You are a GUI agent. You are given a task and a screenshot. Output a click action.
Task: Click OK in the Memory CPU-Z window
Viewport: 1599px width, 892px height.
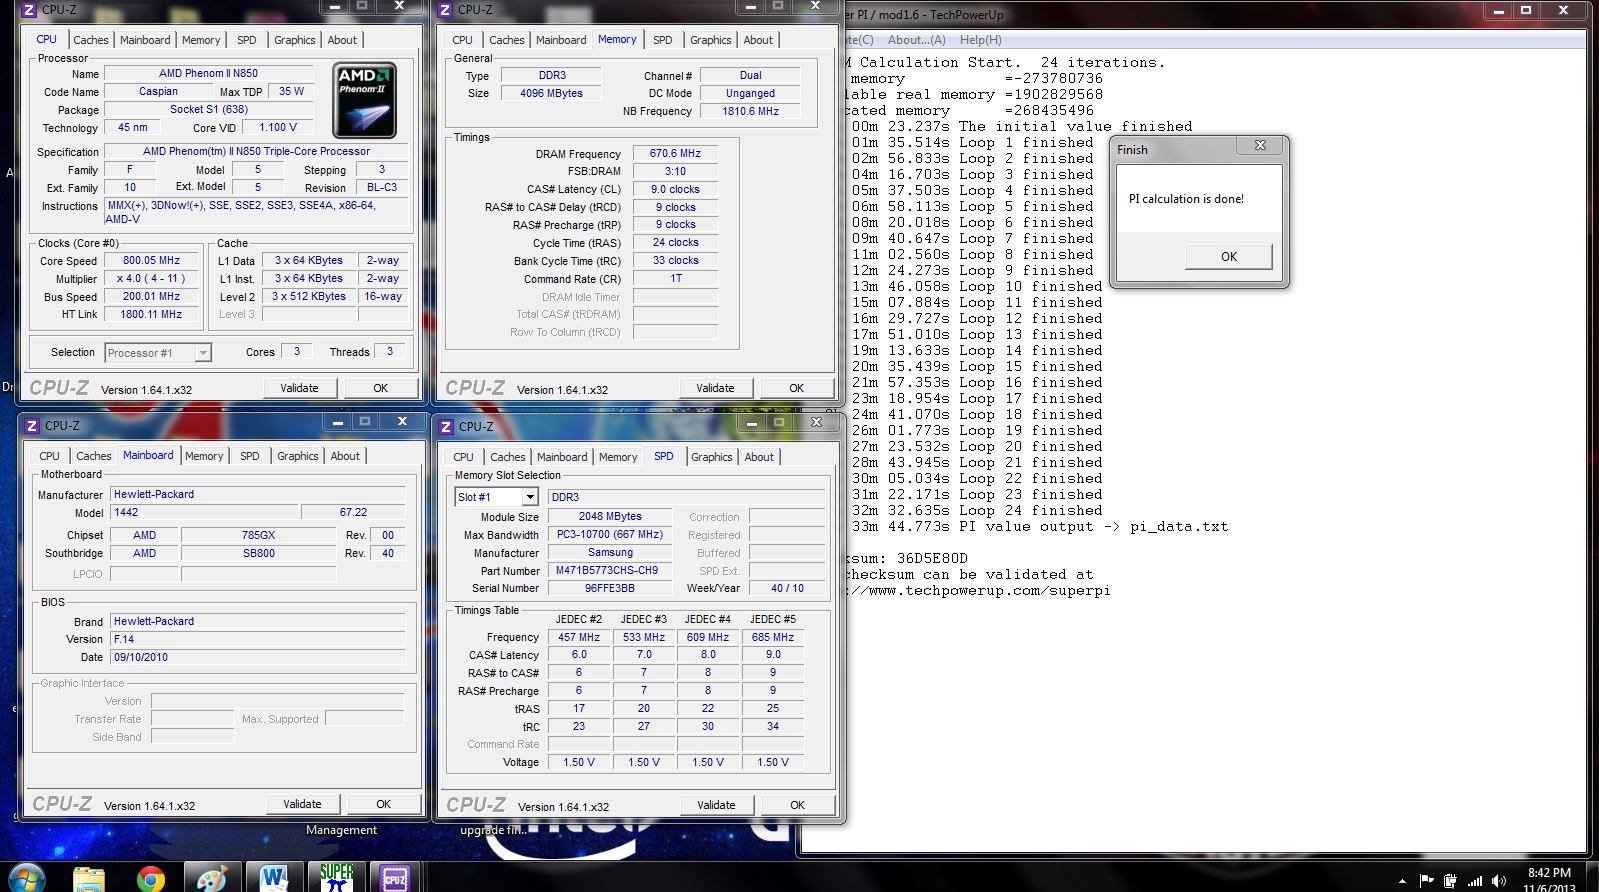pos(796,388)
